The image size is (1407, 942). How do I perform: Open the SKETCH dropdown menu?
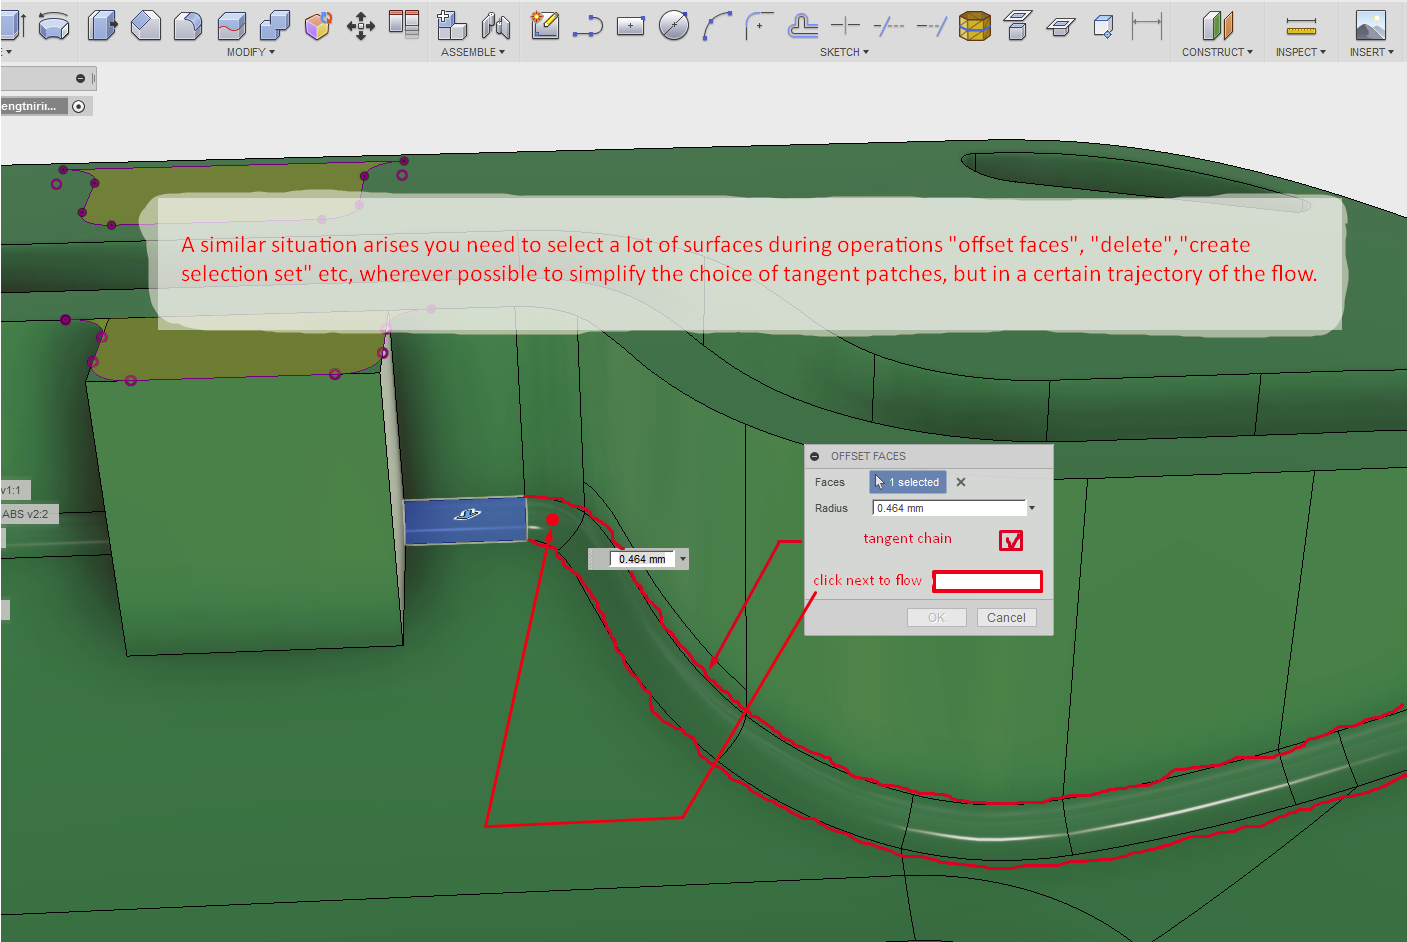coord(844,52)
